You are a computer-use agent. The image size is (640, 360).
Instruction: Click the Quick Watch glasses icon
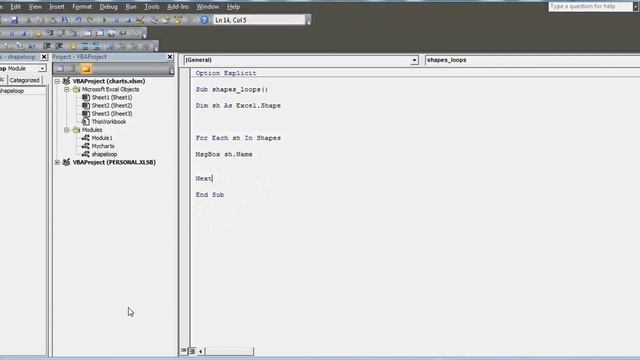[x=122, y=33]
